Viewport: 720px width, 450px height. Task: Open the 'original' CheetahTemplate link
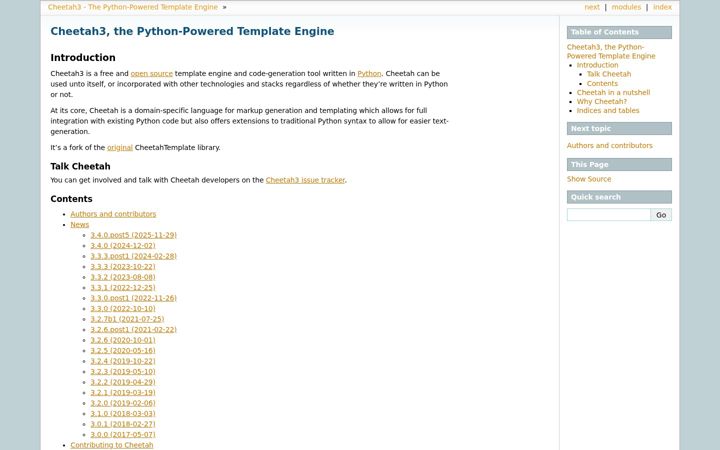[x=120, y=147]
